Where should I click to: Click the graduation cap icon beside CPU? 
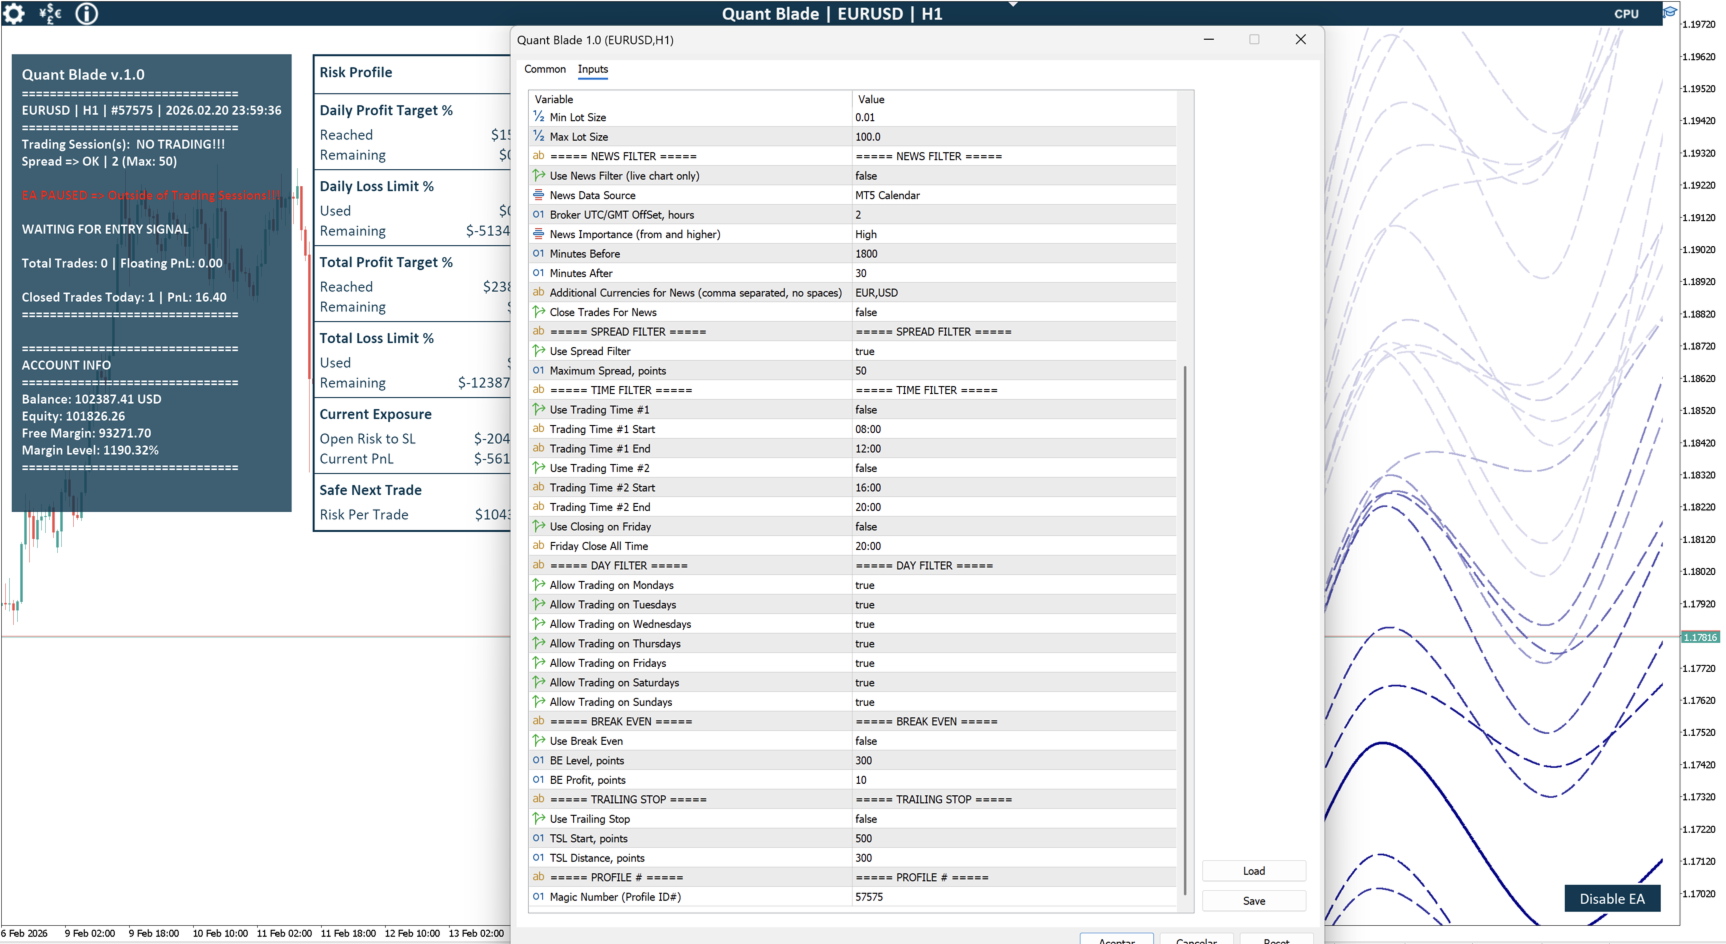(x=1669, y=12)
